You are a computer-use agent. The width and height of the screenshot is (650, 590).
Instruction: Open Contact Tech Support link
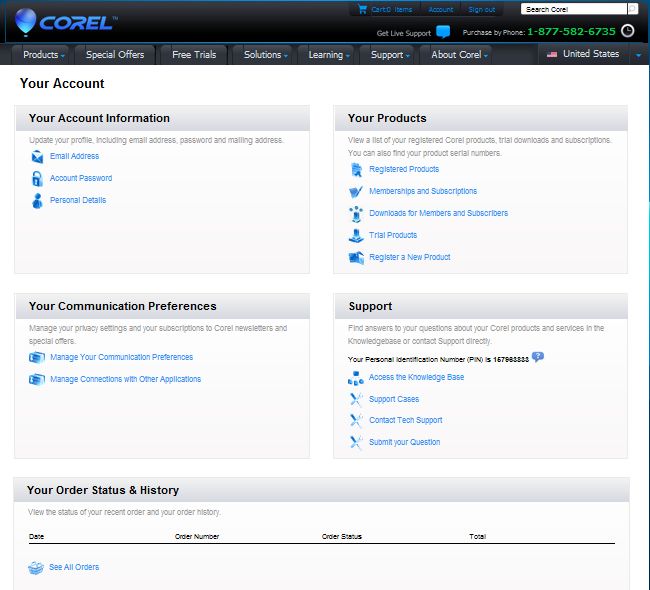pyautogui.click(x=405, y=420)
